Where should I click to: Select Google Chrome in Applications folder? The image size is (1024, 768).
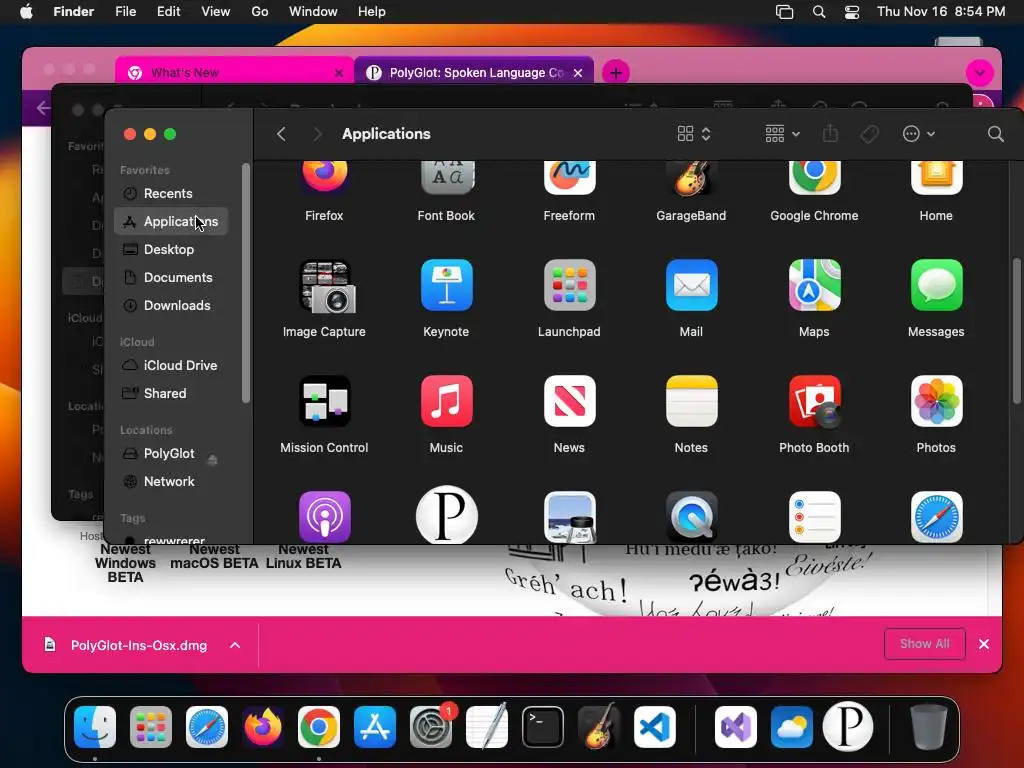click(x=814, y=177)
